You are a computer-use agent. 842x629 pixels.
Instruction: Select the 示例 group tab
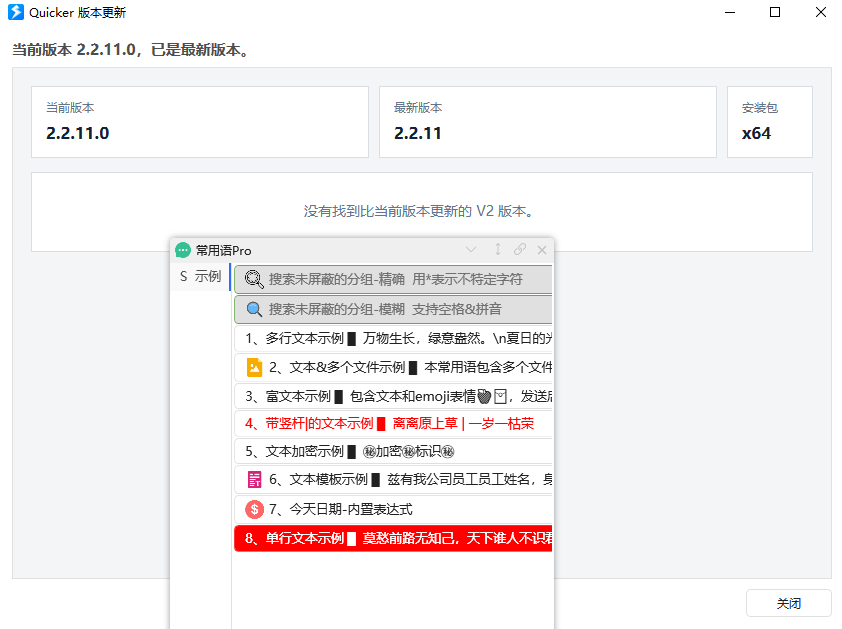[x=201, y=277]
